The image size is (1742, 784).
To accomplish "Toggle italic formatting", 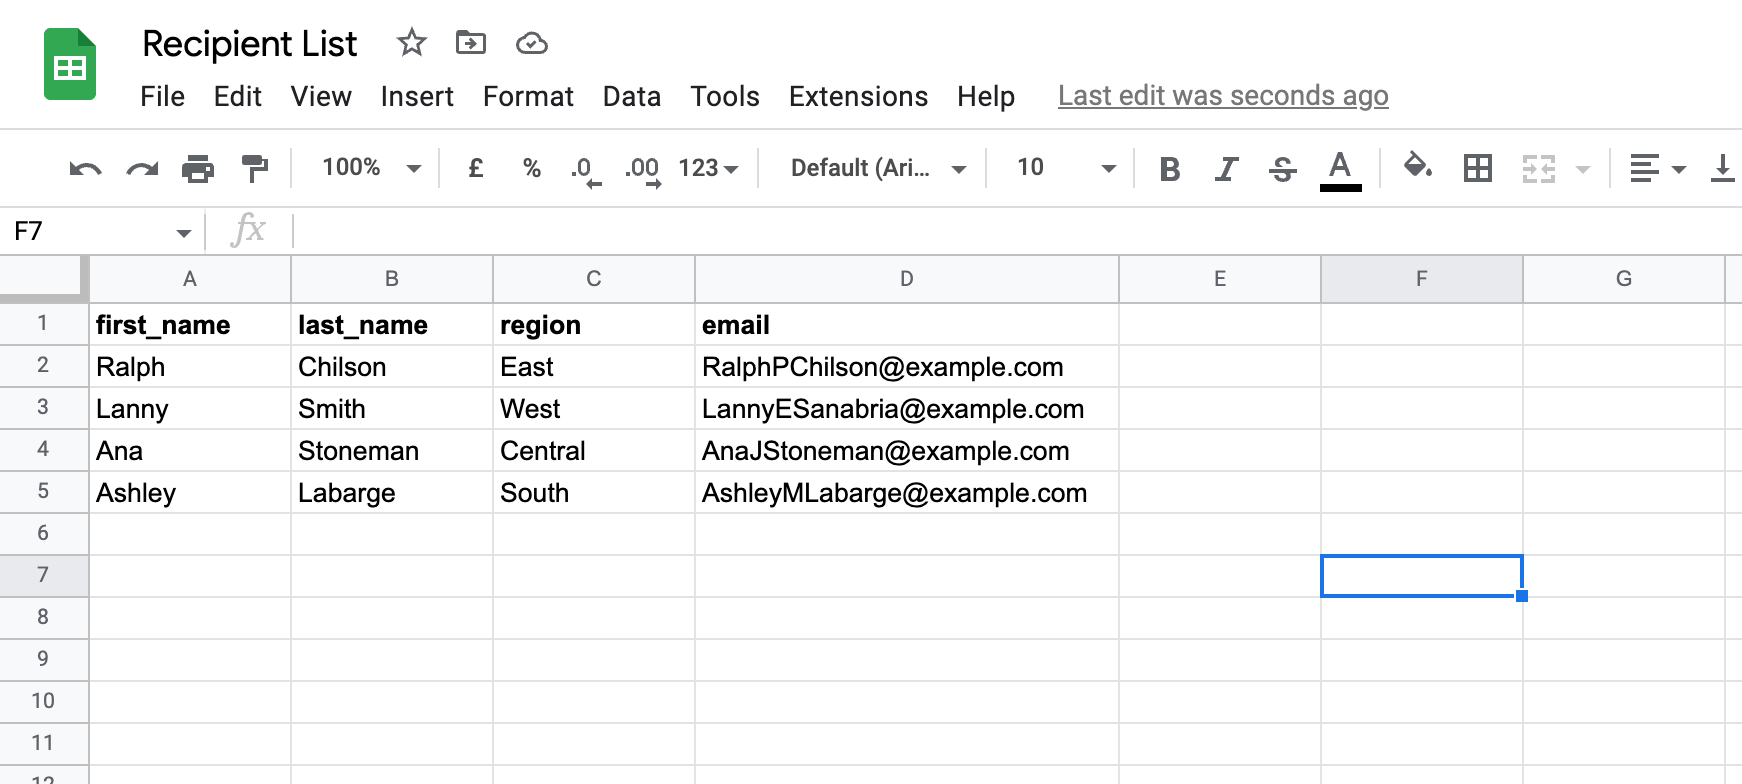I will tap(1226, 168).
